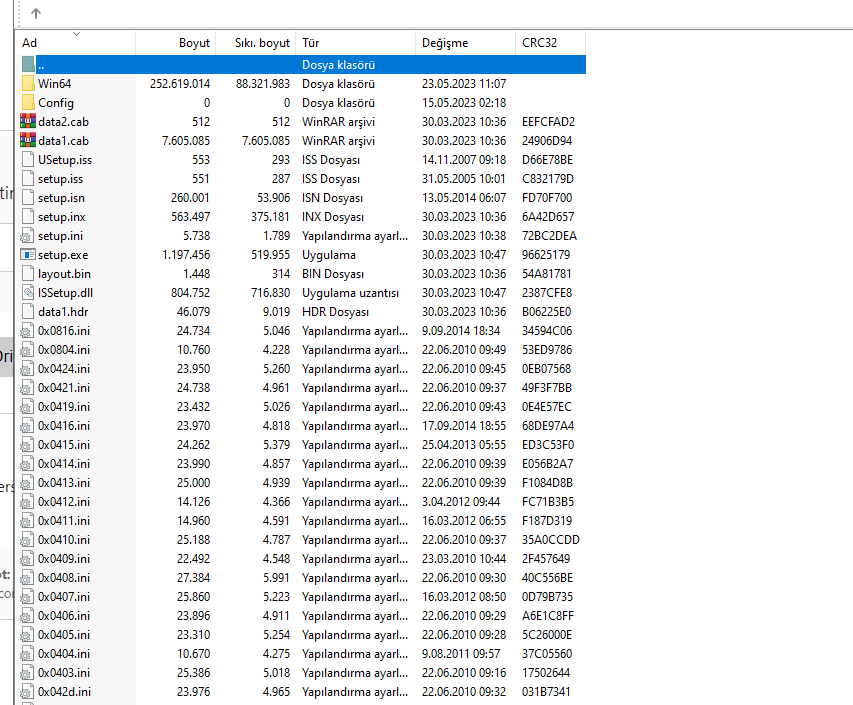853x705 pixels.
Task: Click the 0x0413.ini file icon
Action: 27,483
